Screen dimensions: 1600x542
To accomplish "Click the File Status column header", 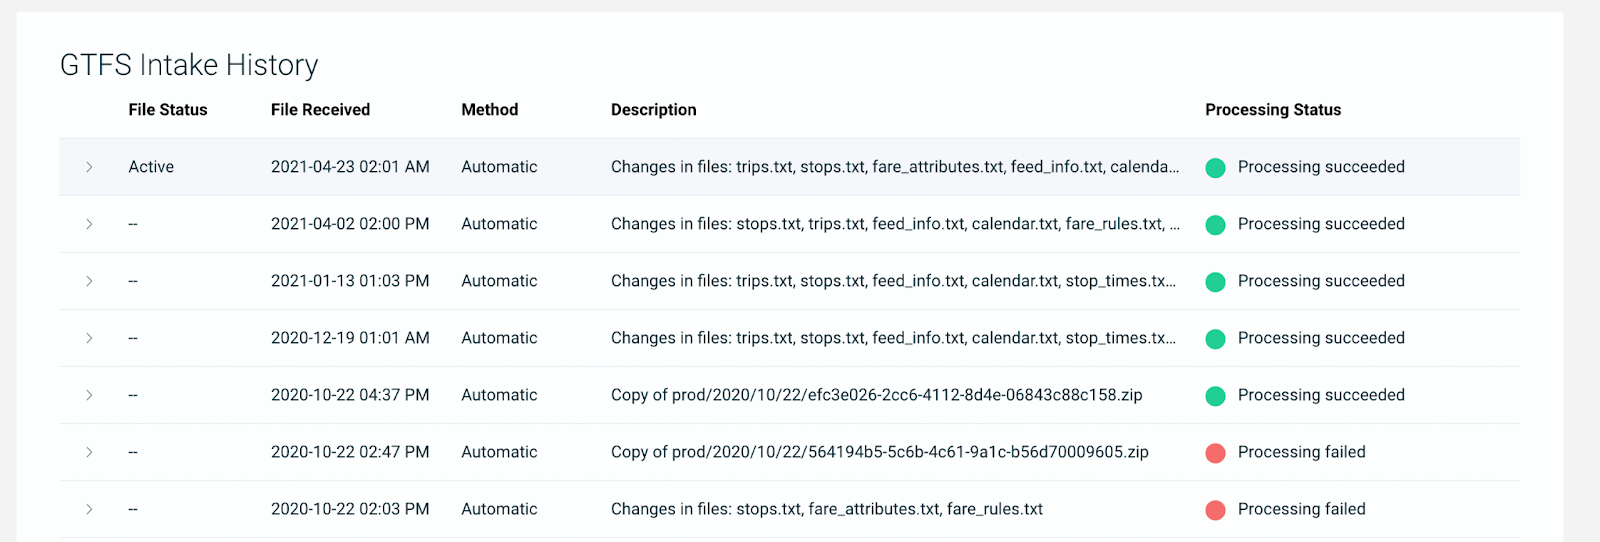I will point(167,110).
